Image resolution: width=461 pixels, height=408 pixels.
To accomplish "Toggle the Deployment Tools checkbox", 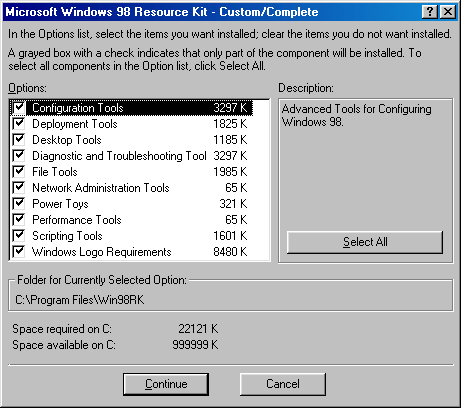I will click(19, 124).
